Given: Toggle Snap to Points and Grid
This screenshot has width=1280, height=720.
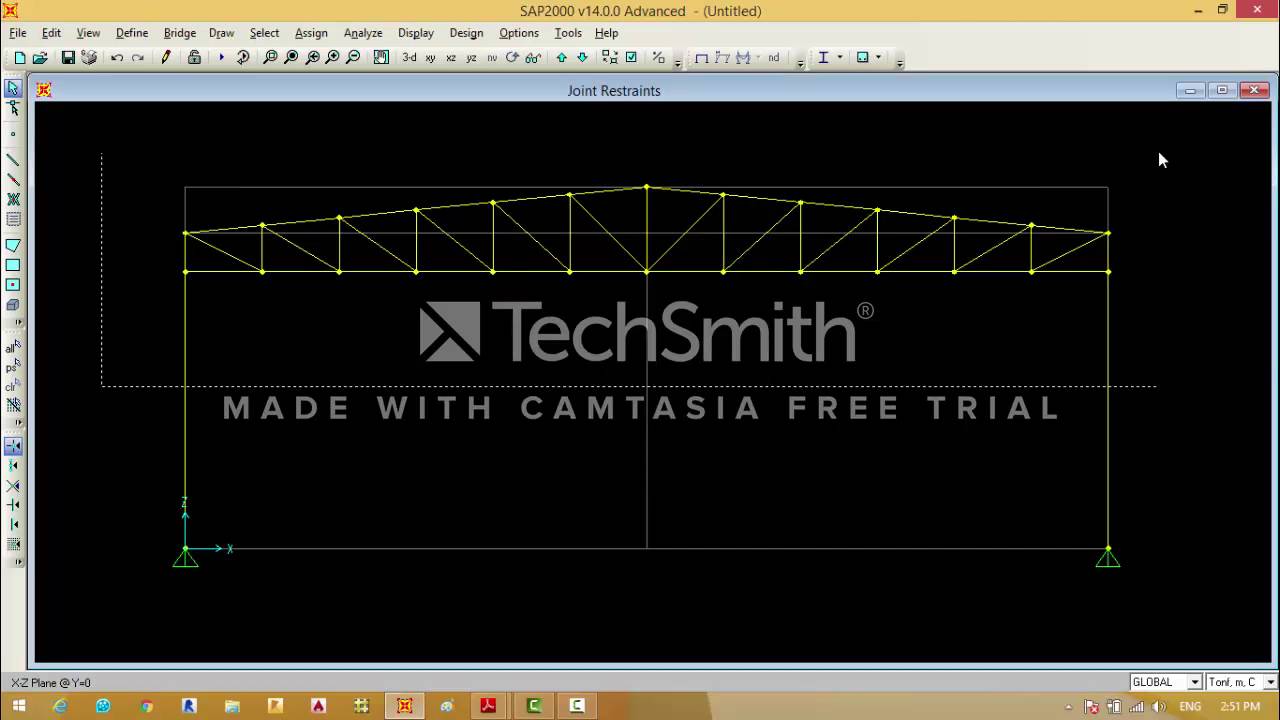Looking at the screenshot, I should tap(13, 446).
